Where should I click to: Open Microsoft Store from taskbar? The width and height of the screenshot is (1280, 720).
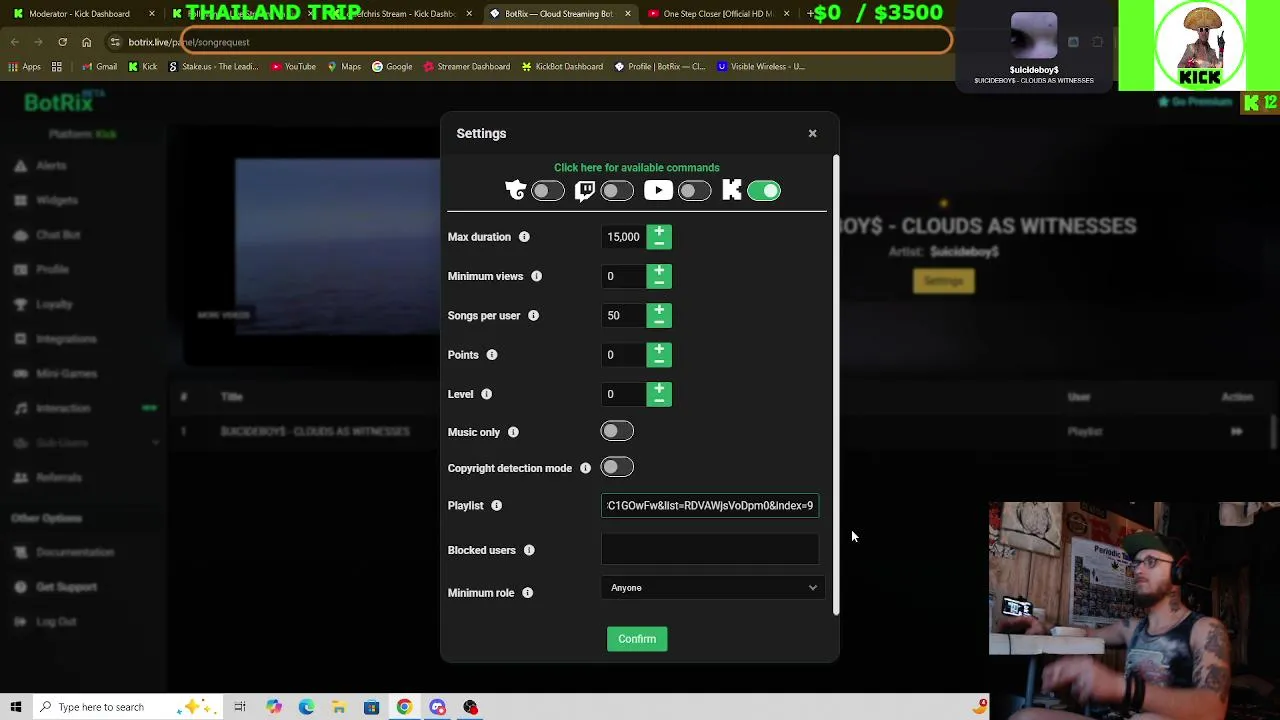(x=371, y=707)
